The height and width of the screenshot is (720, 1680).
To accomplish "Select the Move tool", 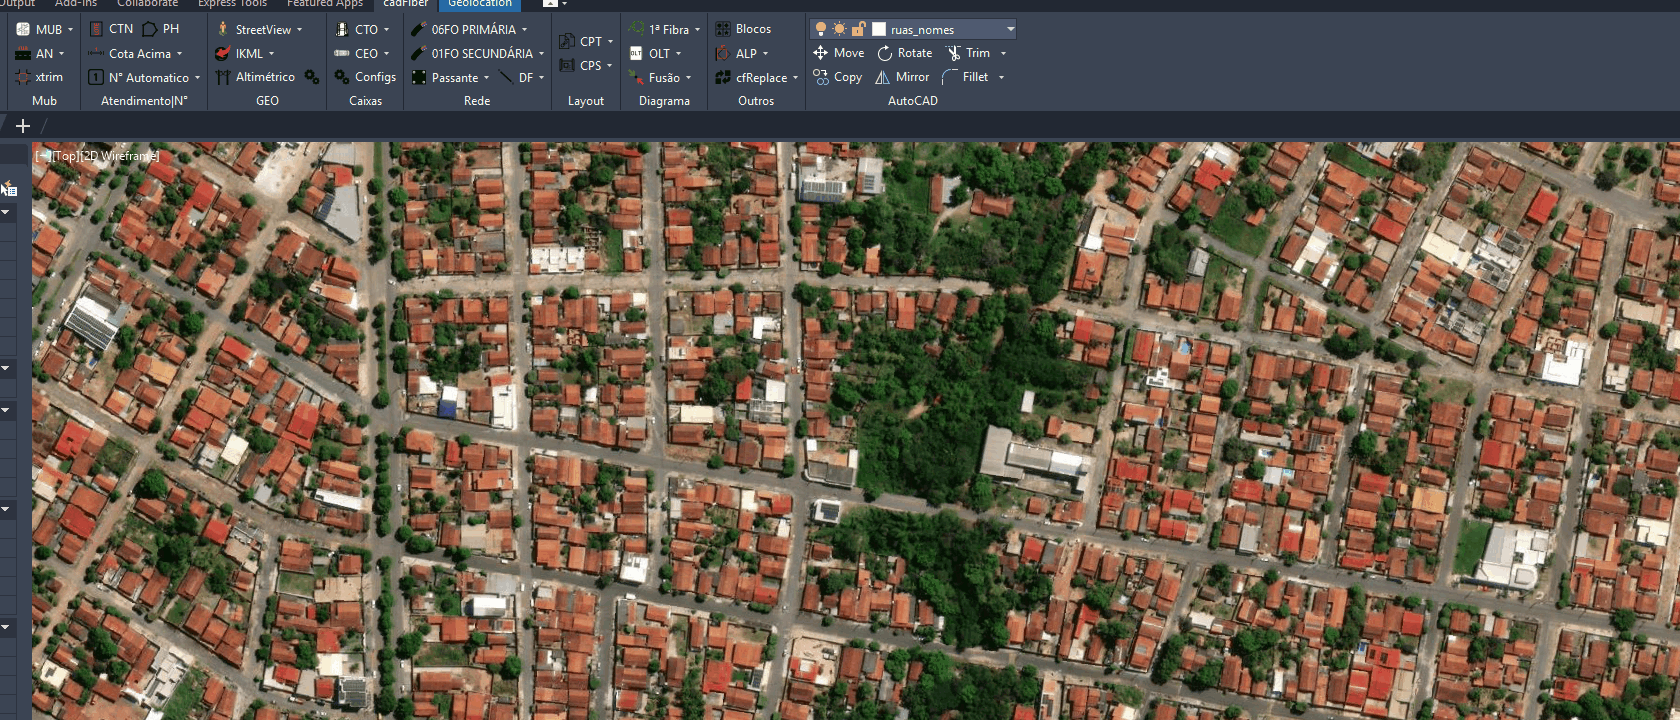I will [x=838, y=53].
